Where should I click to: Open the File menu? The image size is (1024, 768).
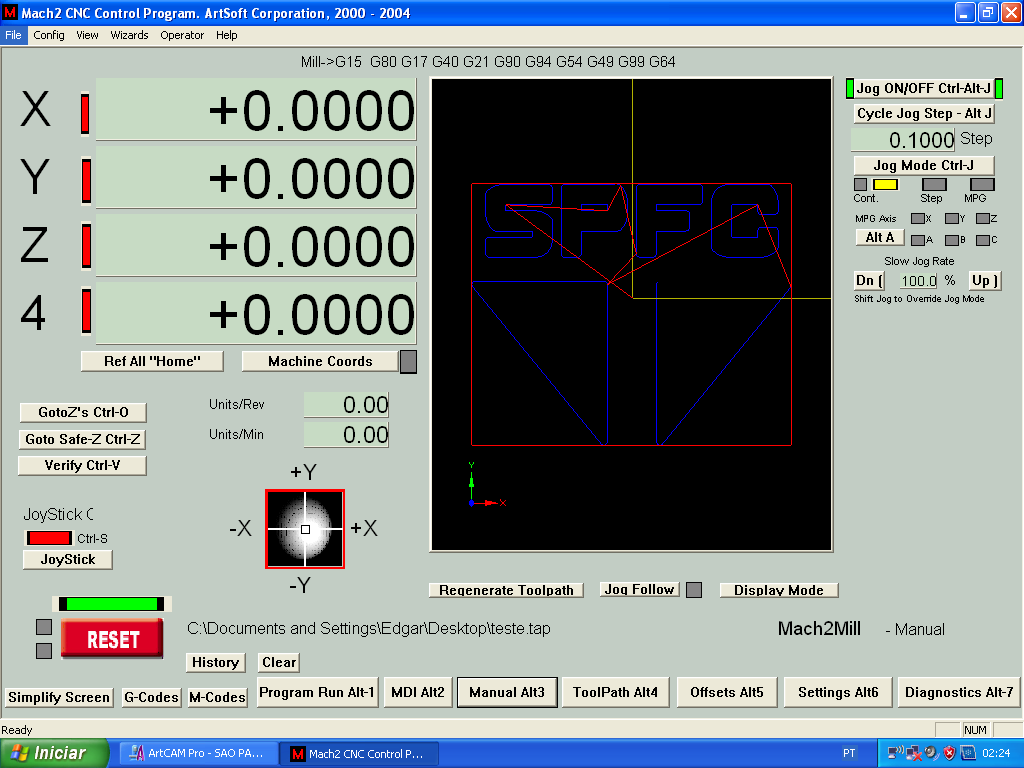[x=13, y=35]
